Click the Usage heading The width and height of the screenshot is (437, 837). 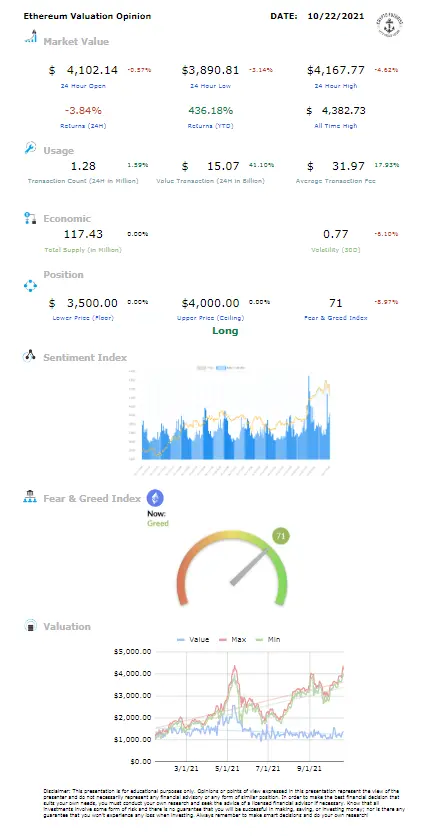(58, 151)
